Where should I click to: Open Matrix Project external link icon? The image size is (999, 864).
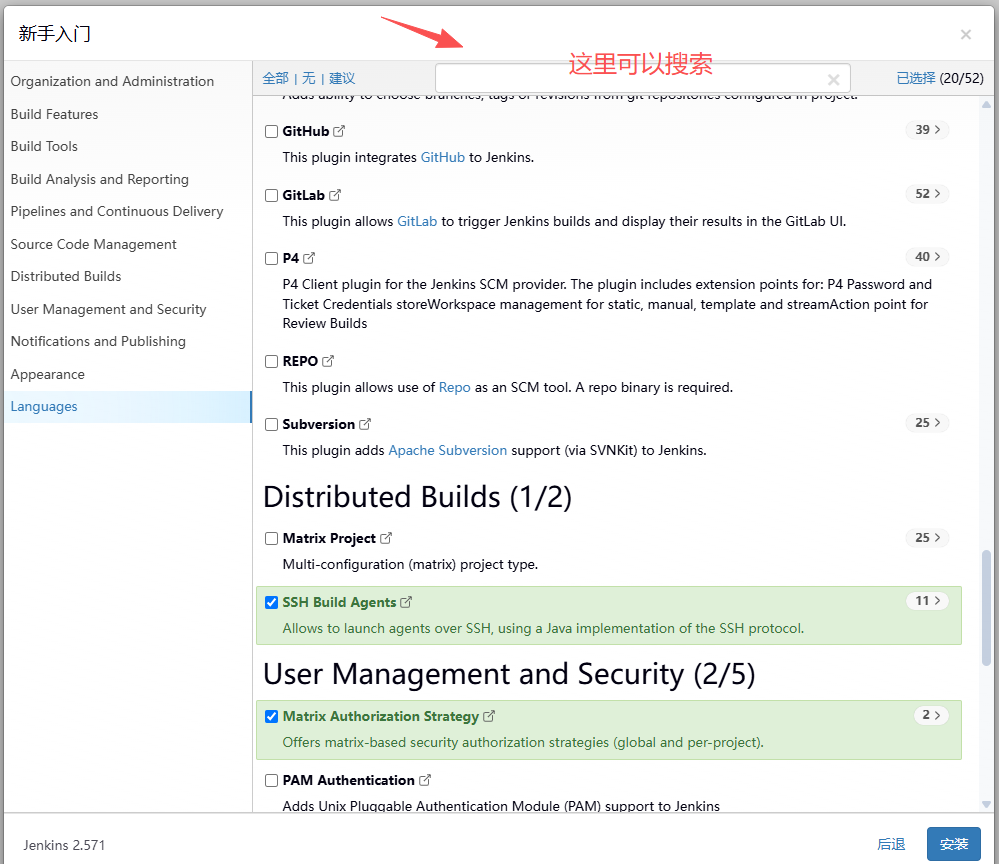(x=386, y=538)
